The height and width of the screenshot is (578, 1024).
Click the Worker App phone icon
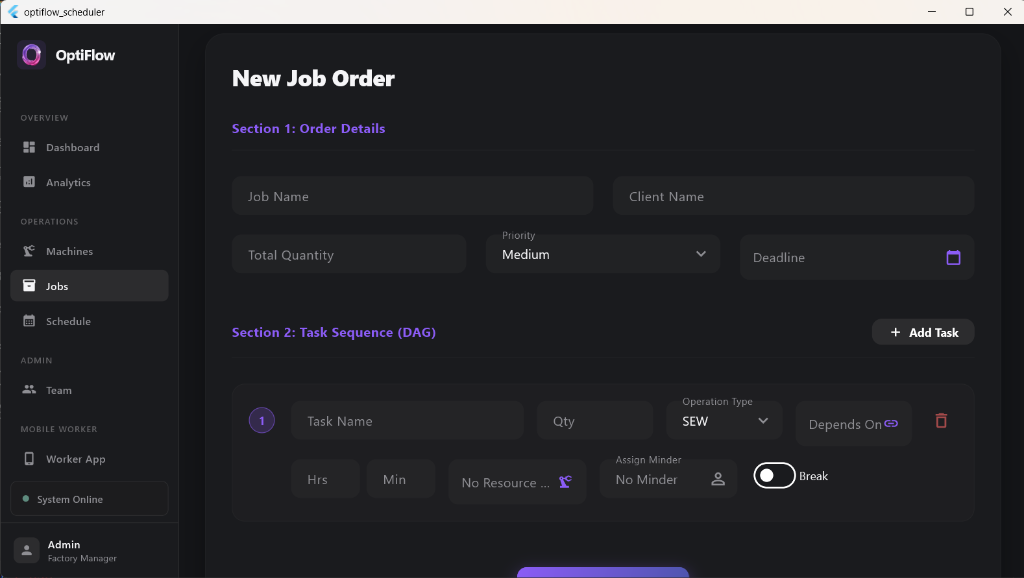[x=29, y=458]
